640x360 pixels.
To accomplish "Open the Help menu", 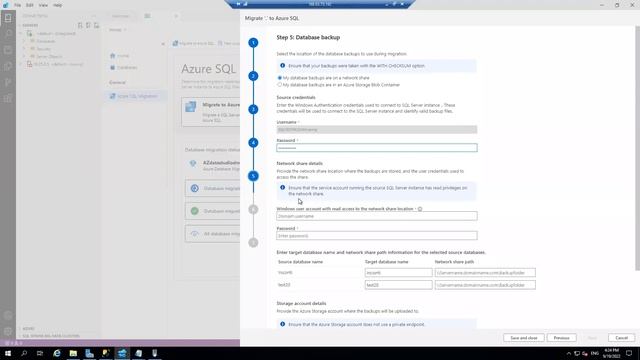I will tap(57, 5).
